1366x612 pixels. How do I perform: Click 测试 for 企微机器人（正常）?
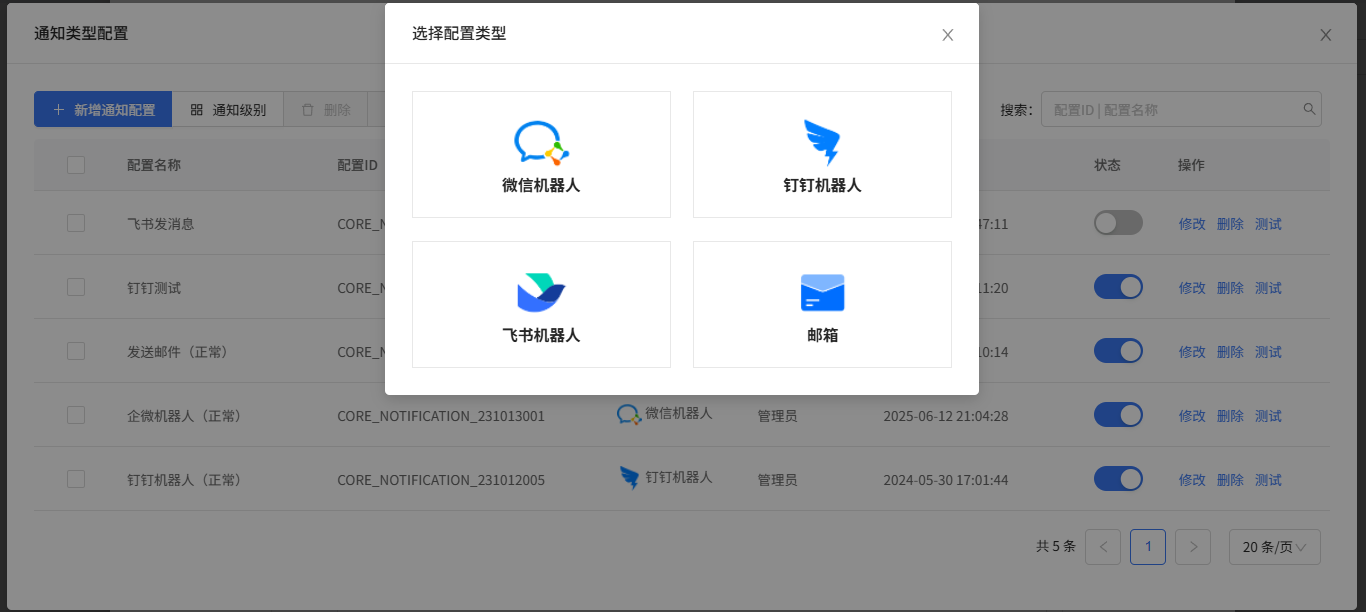tap(1268, 416)
